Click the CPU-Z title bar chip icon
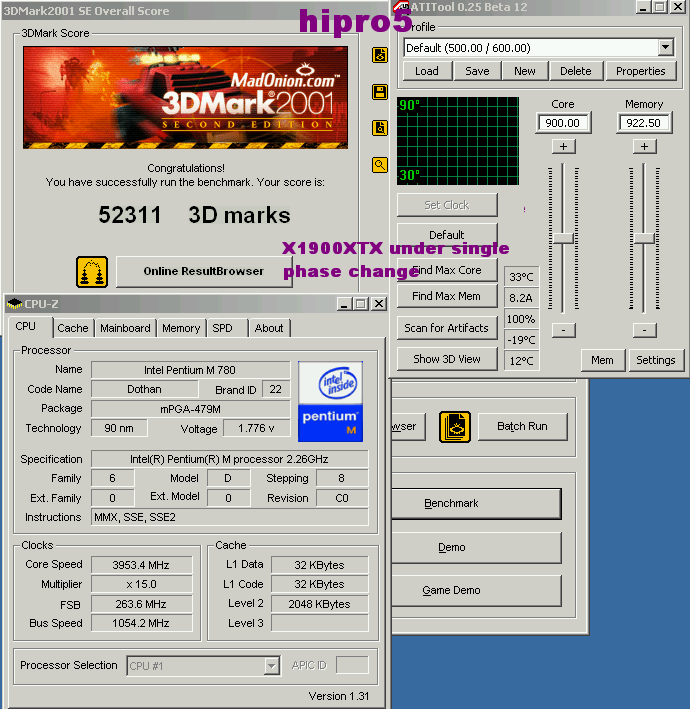690x709 pixels. pyautogui.click(x=14, y=303)
